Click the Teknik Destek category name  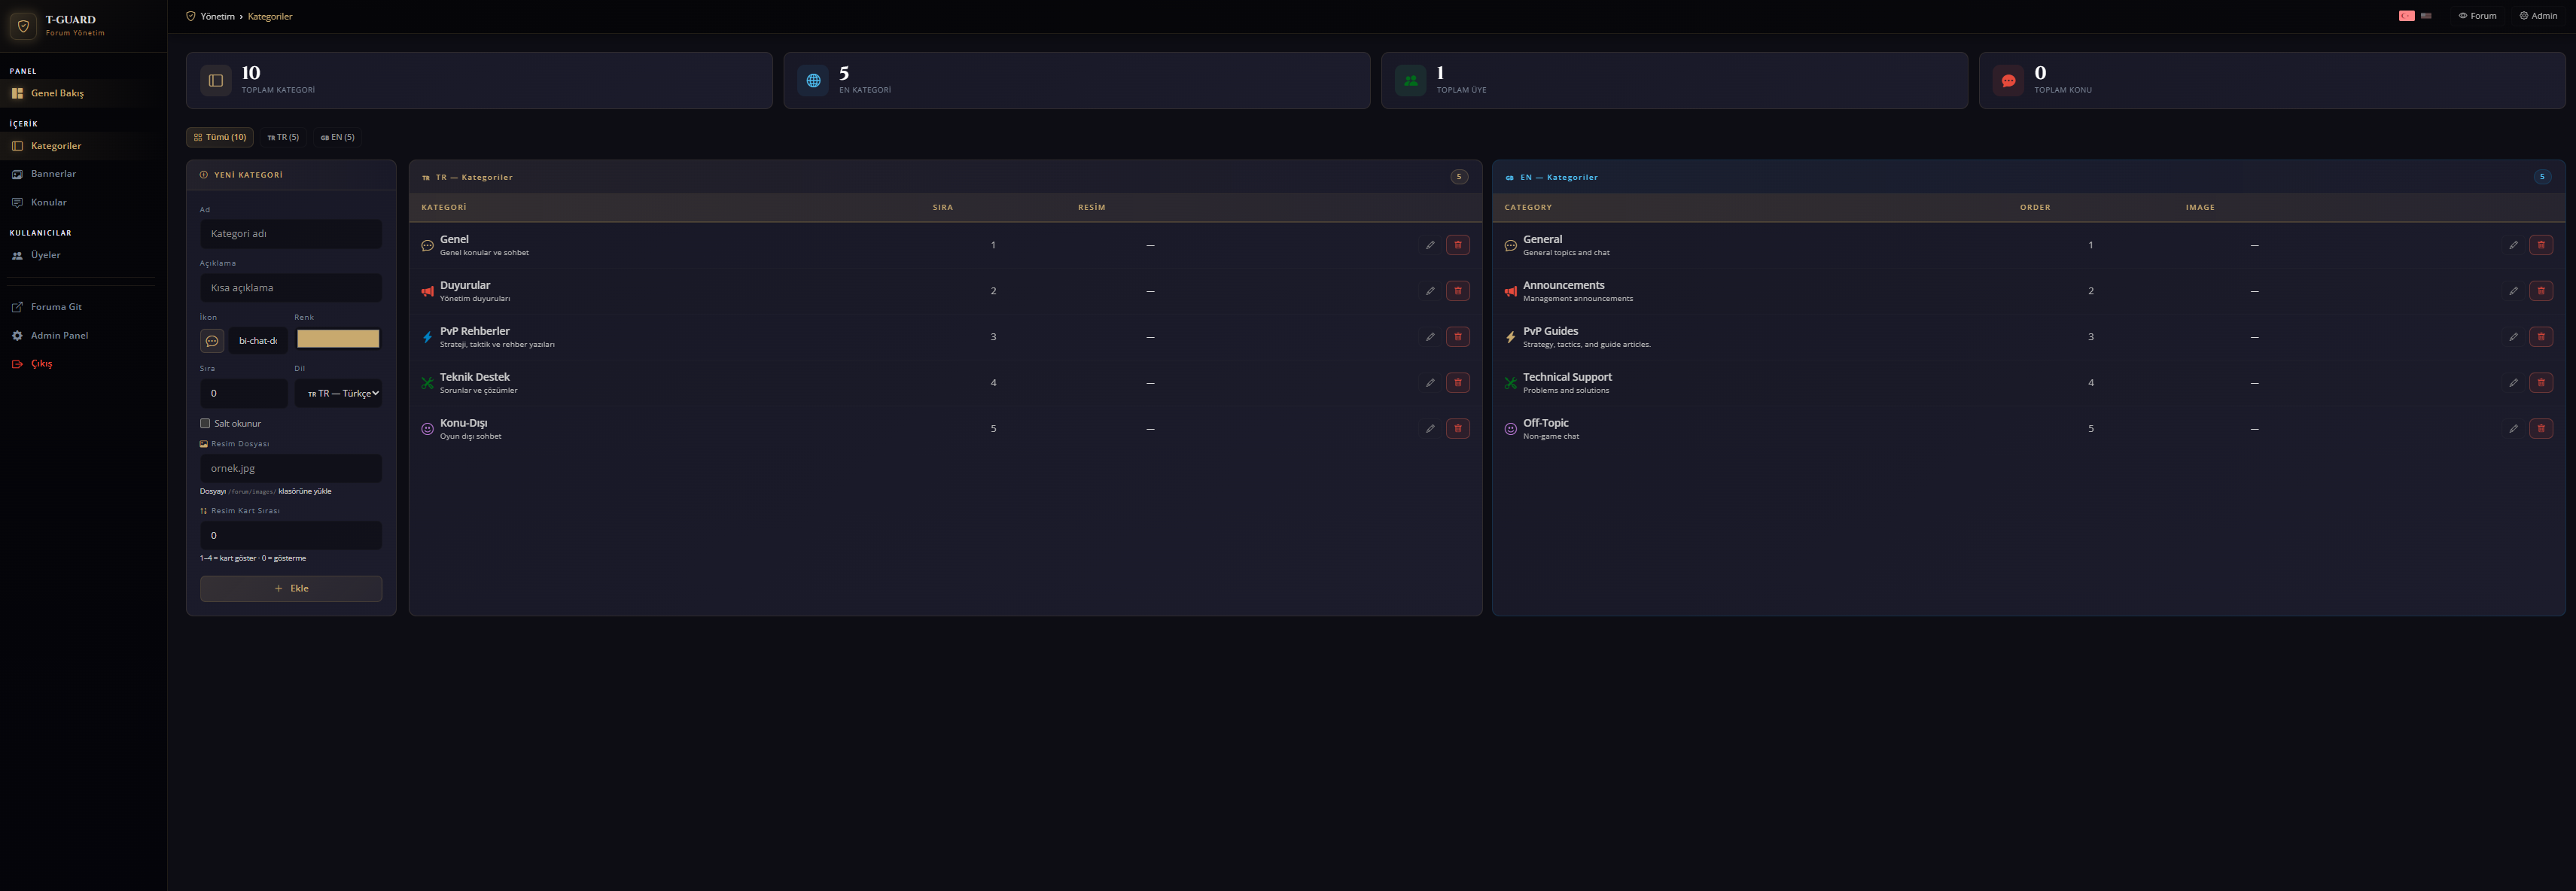tap(475, 377)
